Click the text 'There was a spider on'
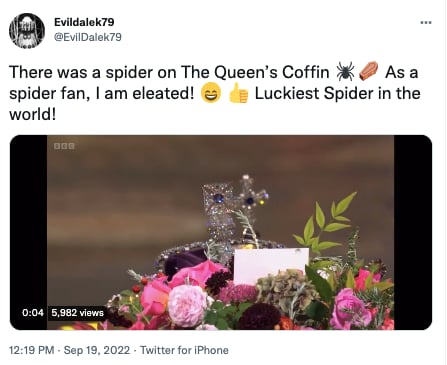 coord(92,72)
